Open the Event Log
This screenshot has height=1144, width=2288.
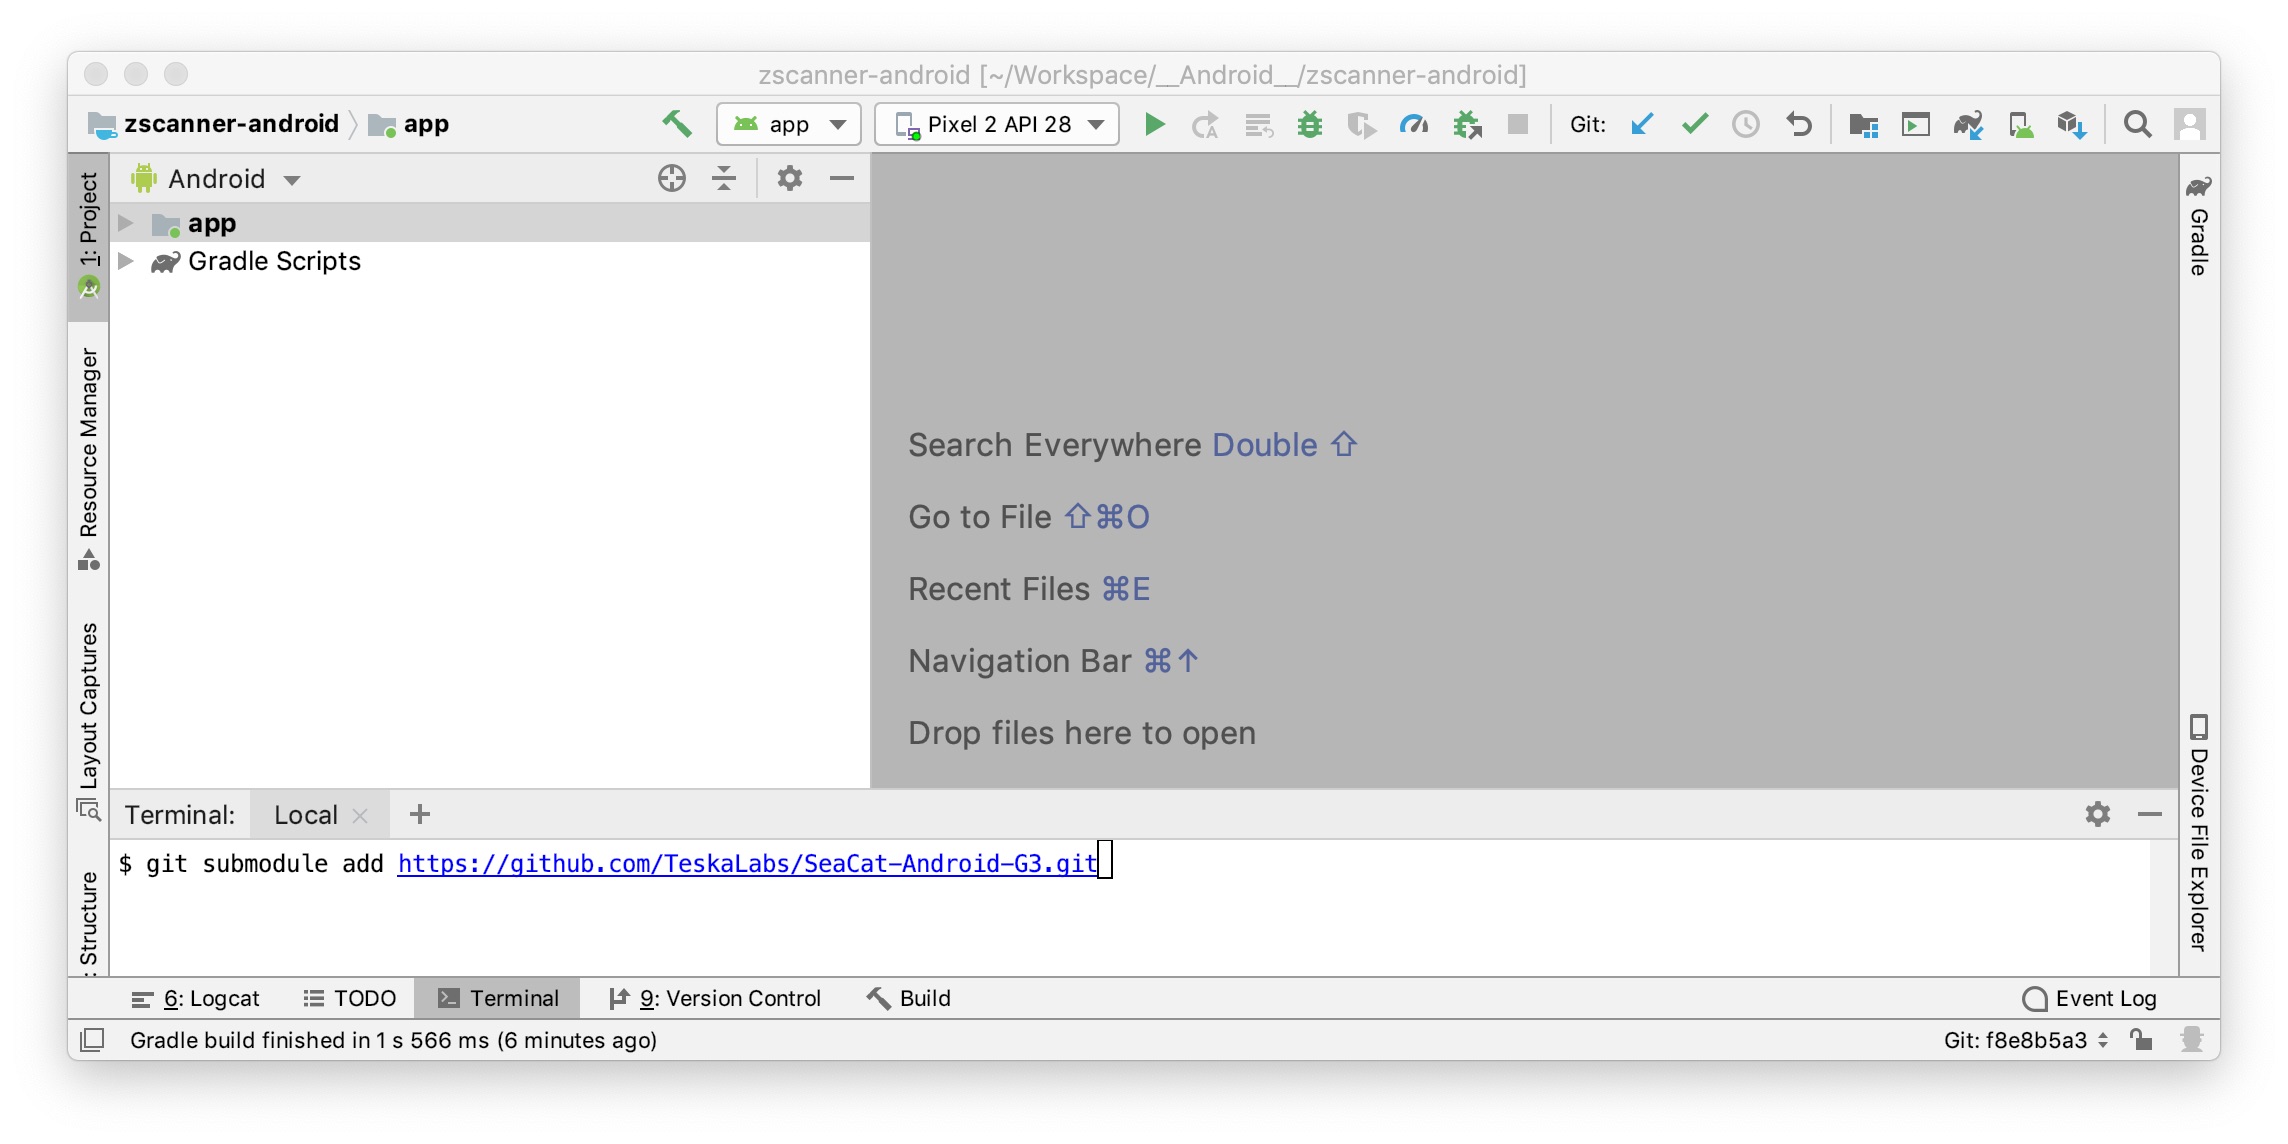click(2089, 998)
